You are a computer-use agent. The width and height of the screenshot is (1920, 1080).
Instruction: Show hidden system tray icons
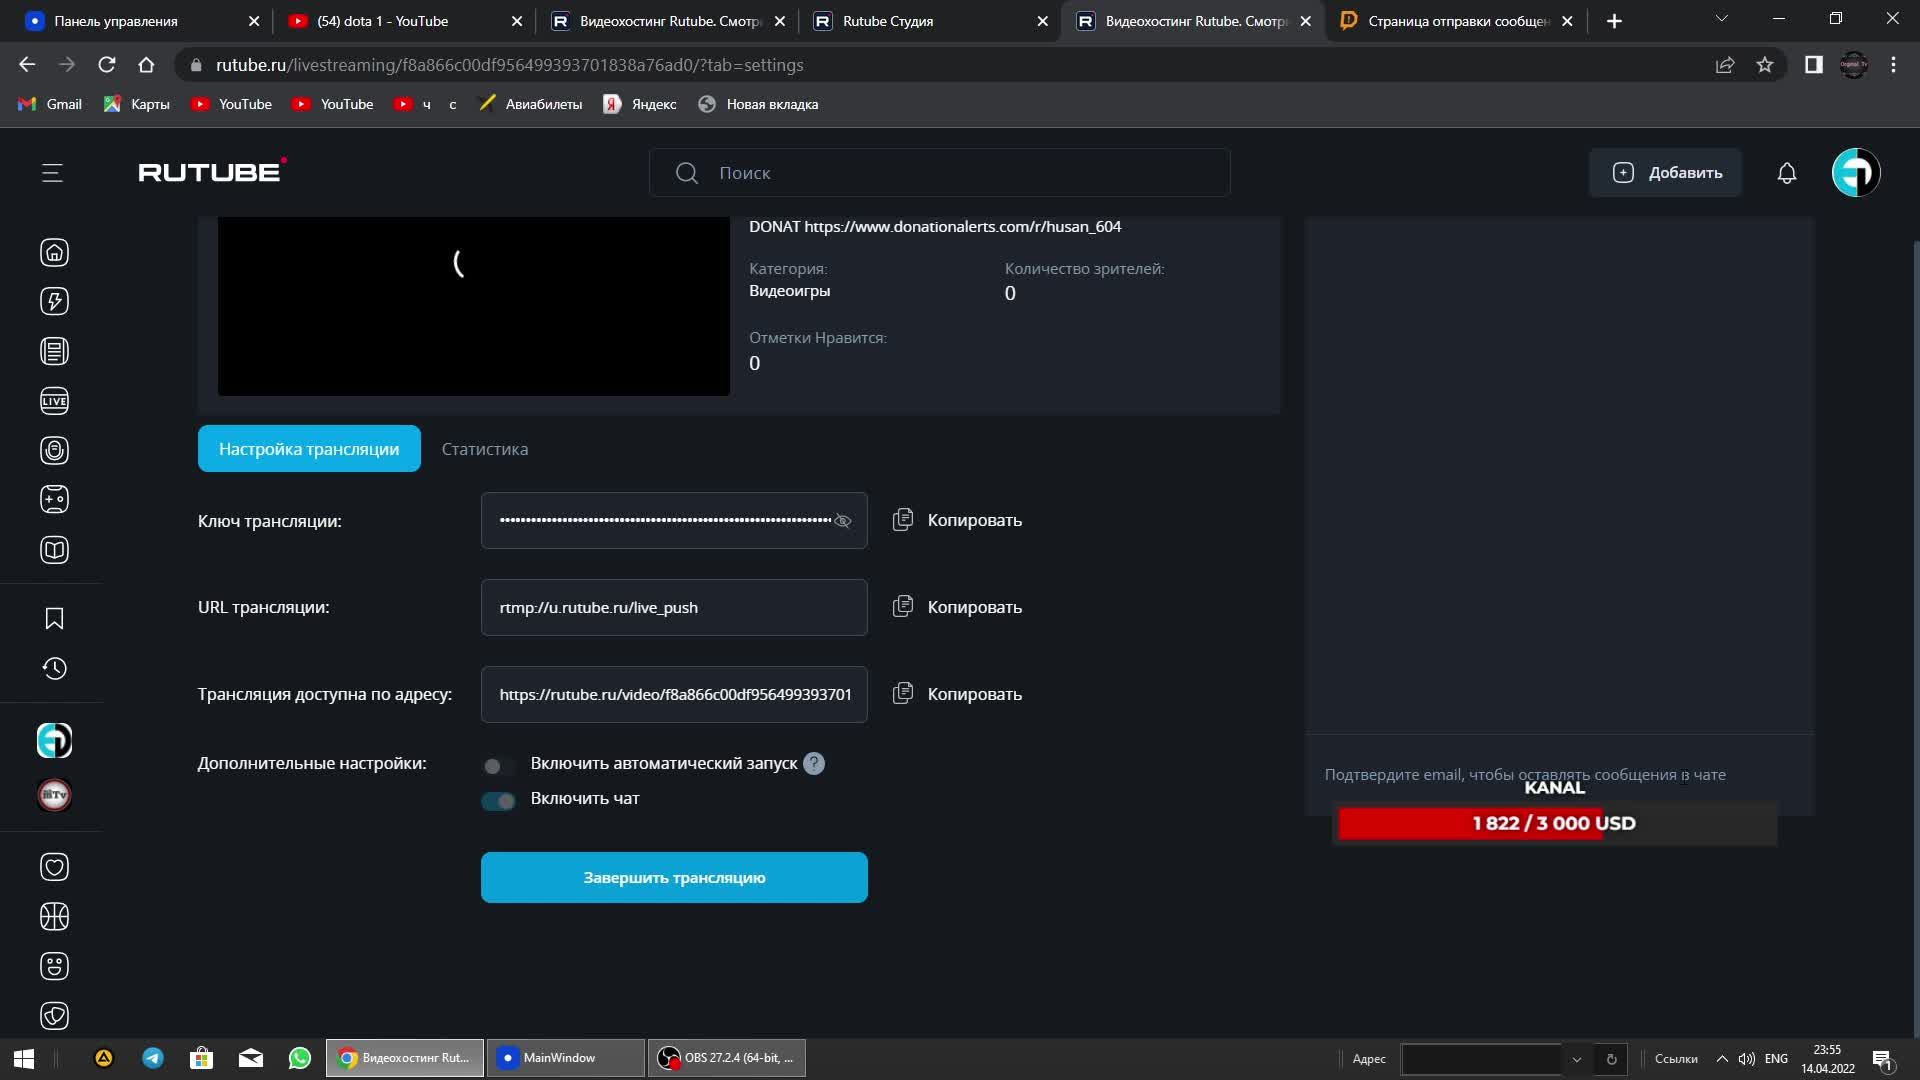point(1721,1059)
